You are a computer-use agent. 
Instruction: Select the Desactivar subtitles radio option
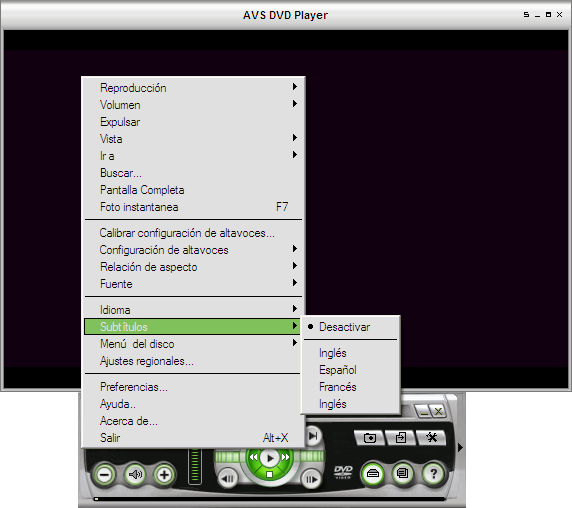[x=351, y=327]
